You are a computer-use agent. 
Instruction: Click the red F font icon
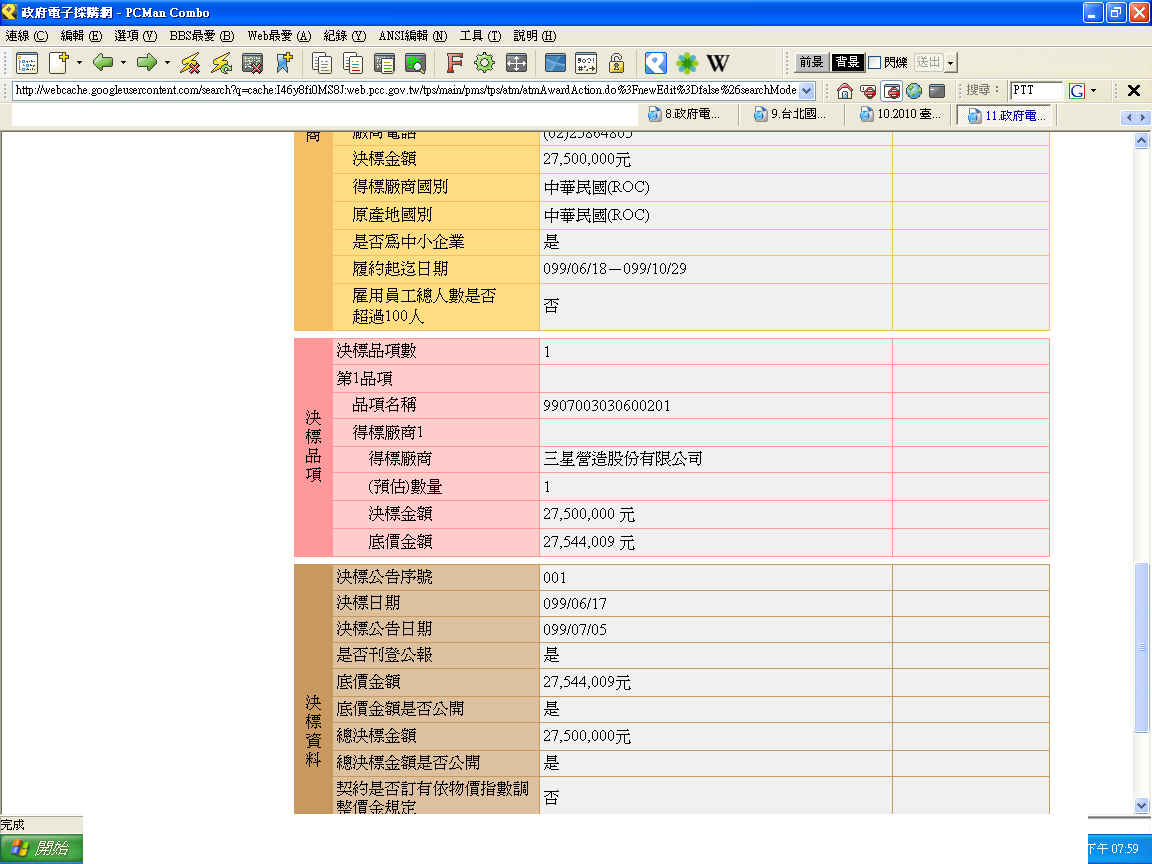pos(454,63)
